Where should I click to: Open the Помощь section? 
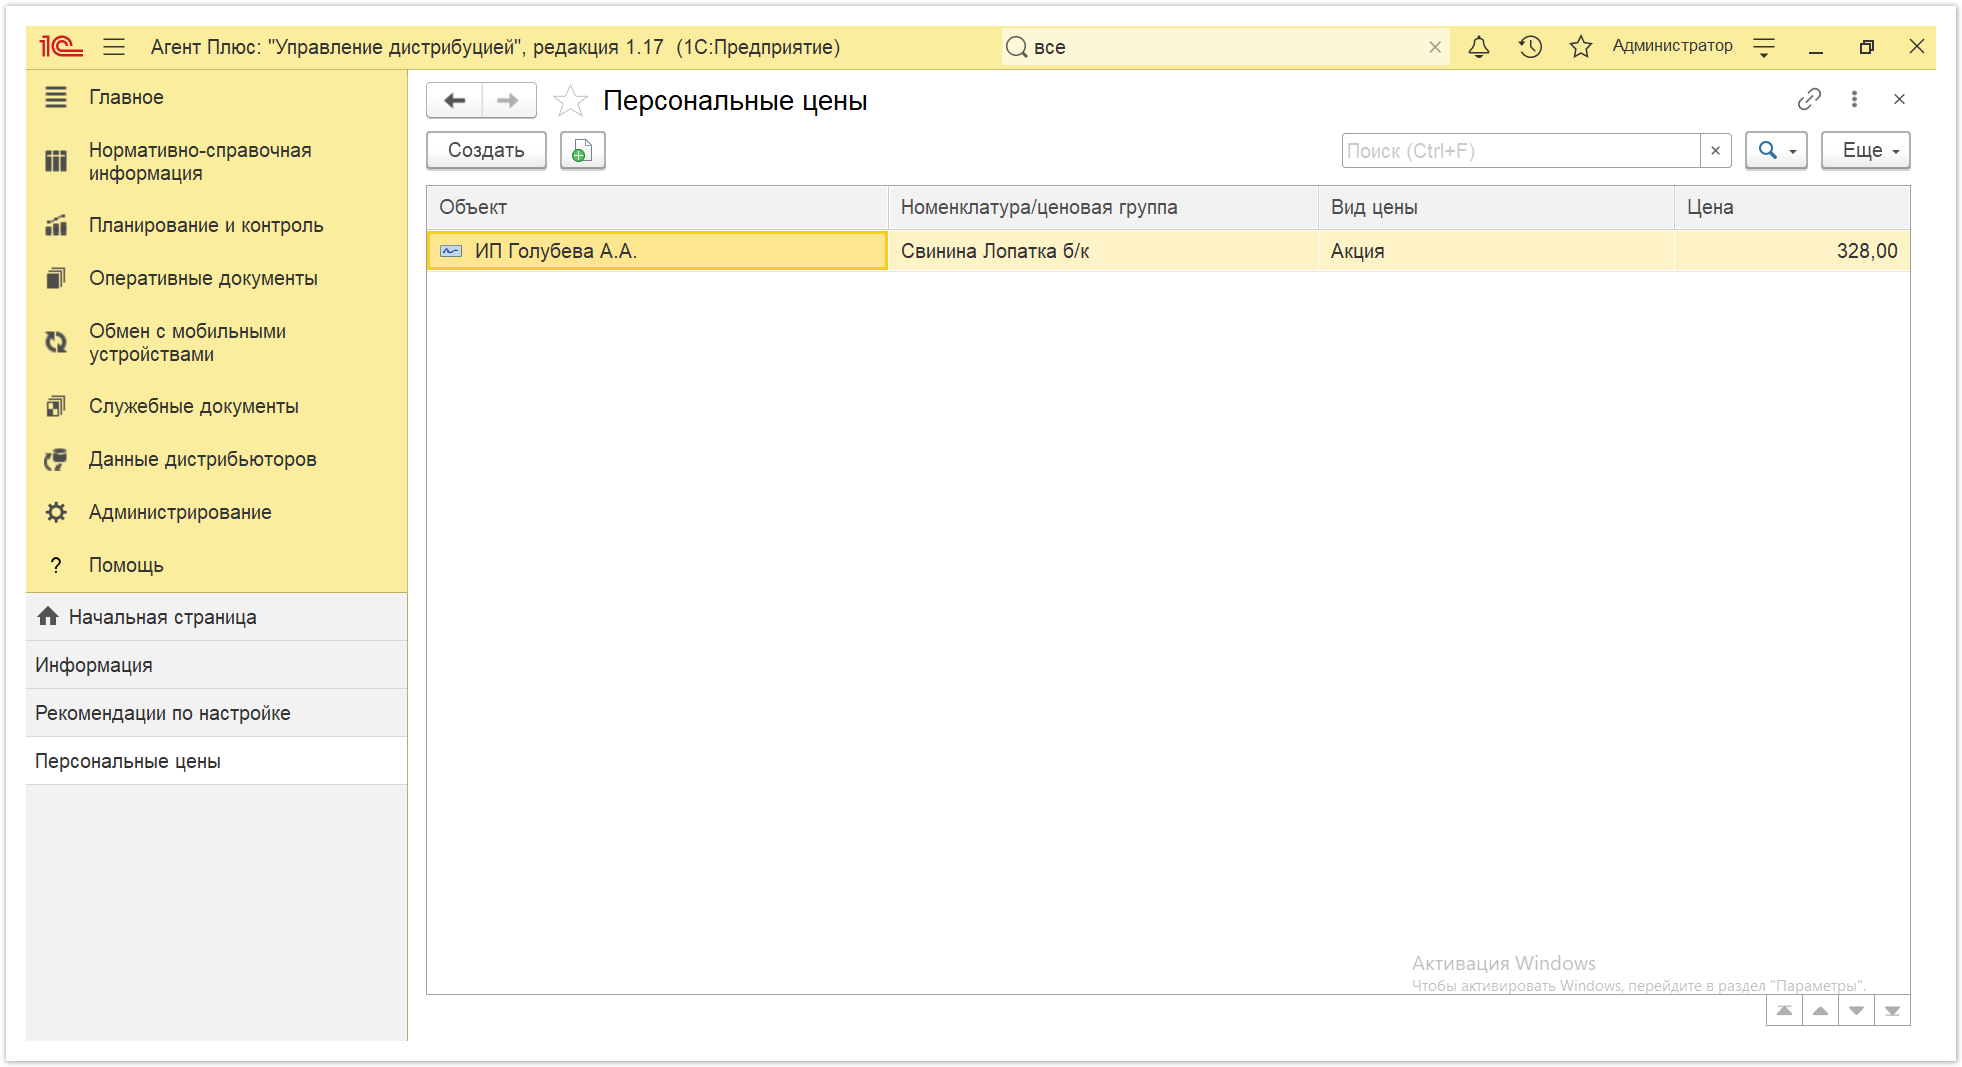(x=216, y=565)
